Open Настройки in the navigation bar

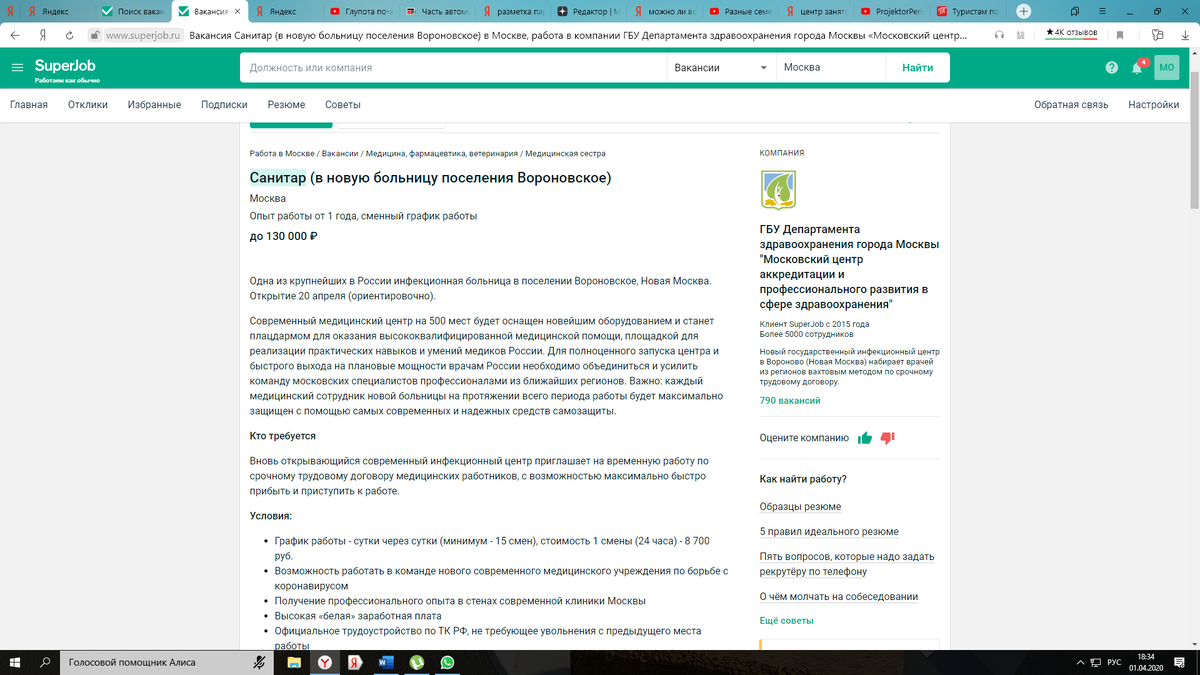pyautogui.click(x=1153, y=105)
